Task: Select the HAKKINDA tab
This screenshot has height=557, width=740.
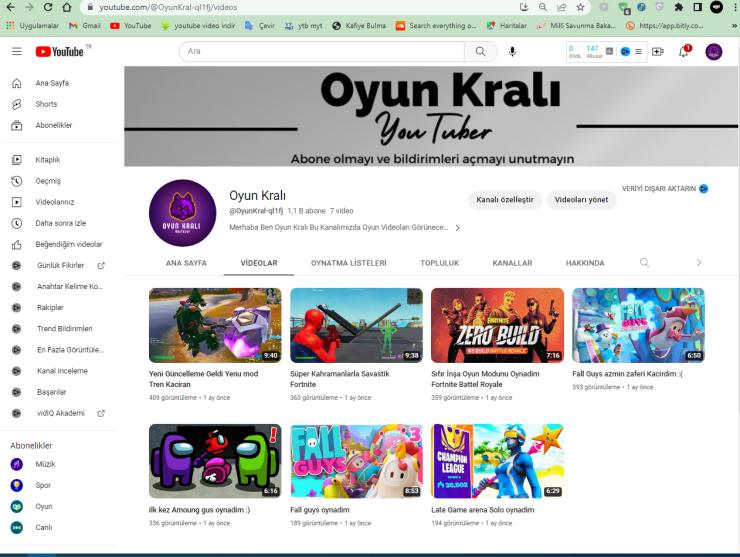Action: (x=585, y=263)
